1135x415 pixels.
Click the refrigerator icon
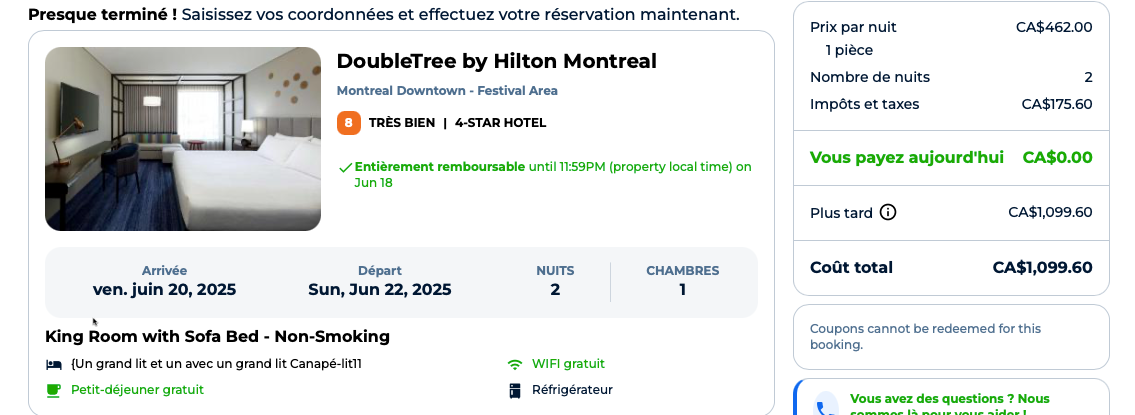(515, 390)
